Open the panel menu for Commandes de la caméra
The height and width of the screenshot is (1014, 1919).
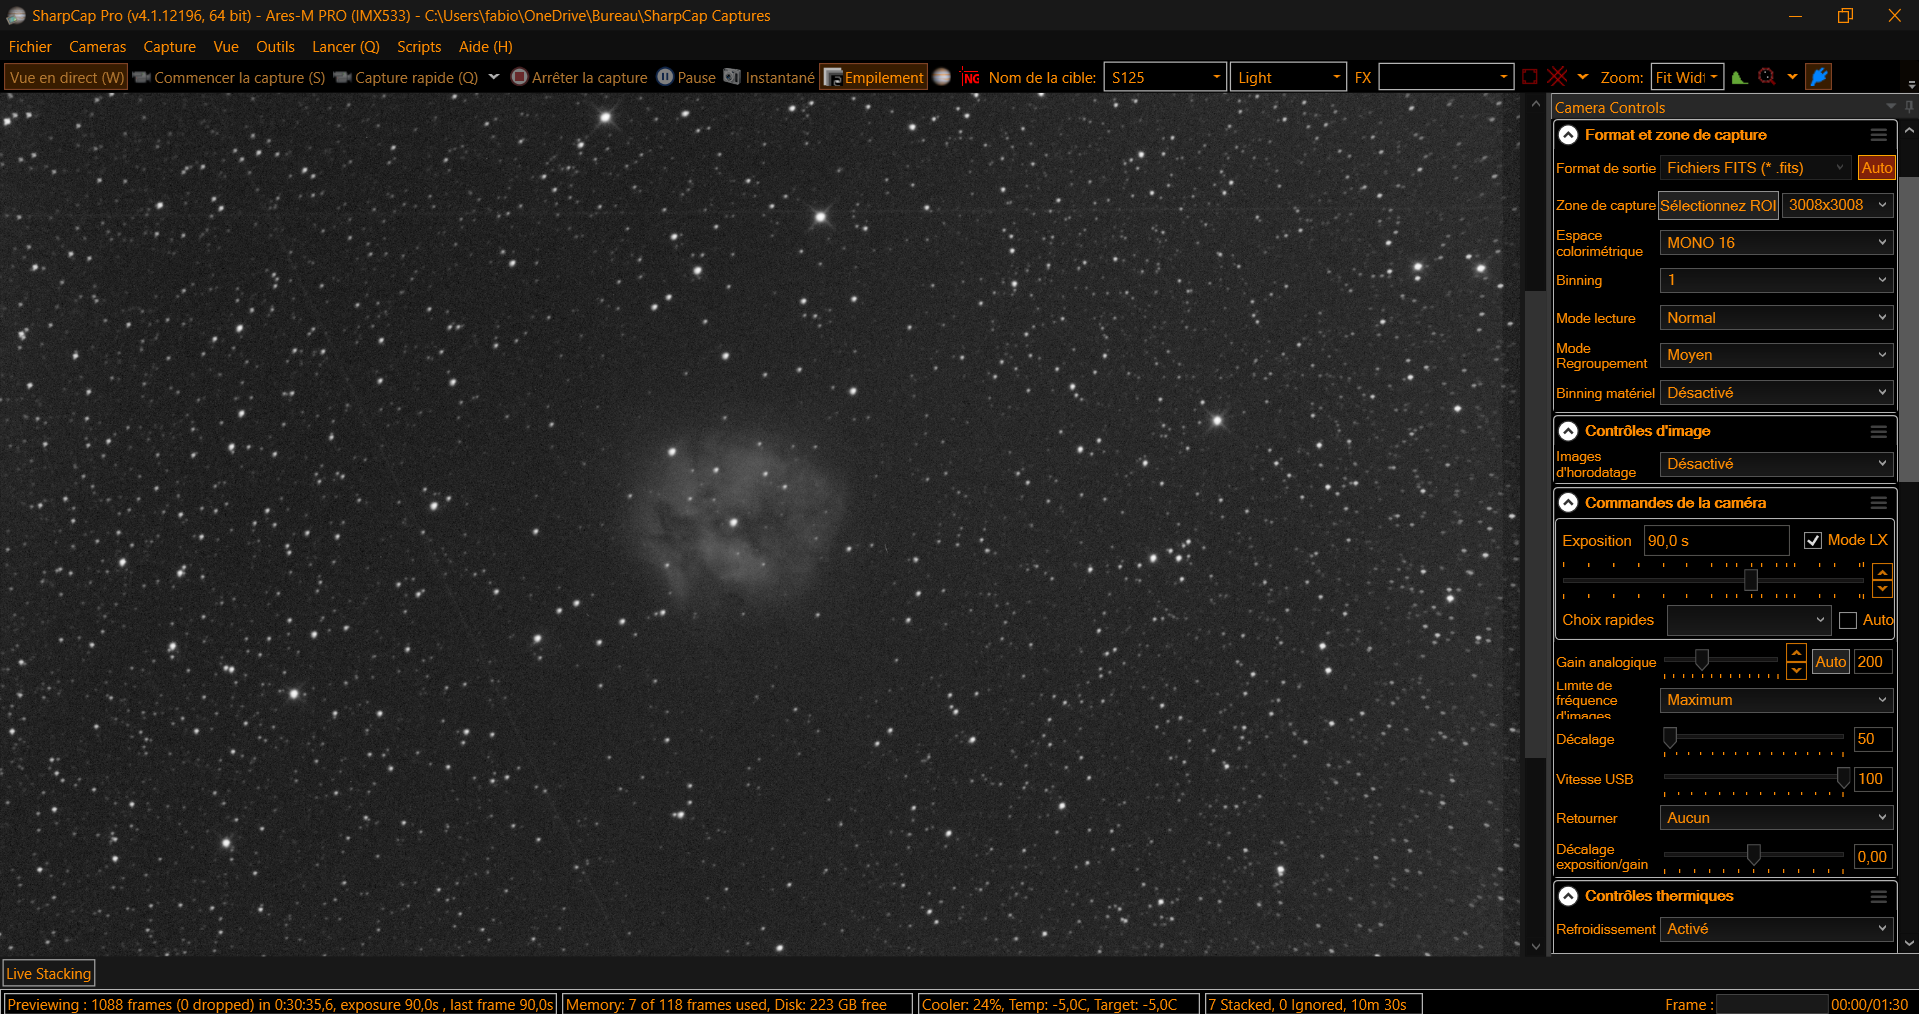coord(1879,503)
